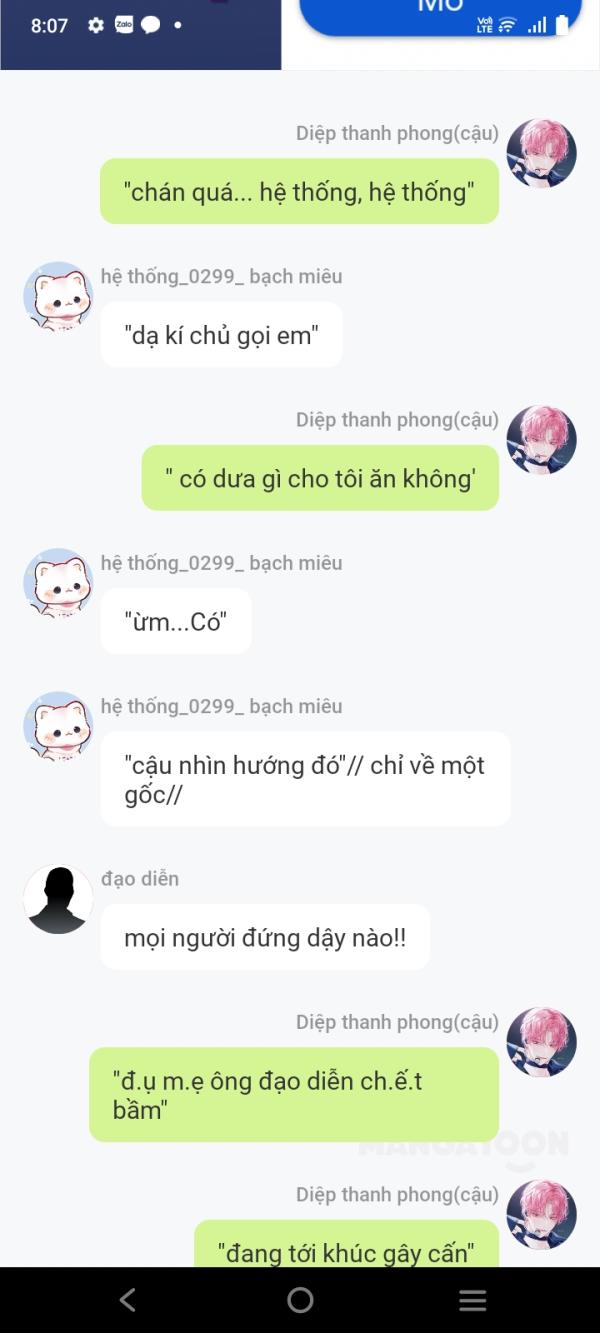
Task: Tap the "đạo diễn" sender name
Action: 140,879
